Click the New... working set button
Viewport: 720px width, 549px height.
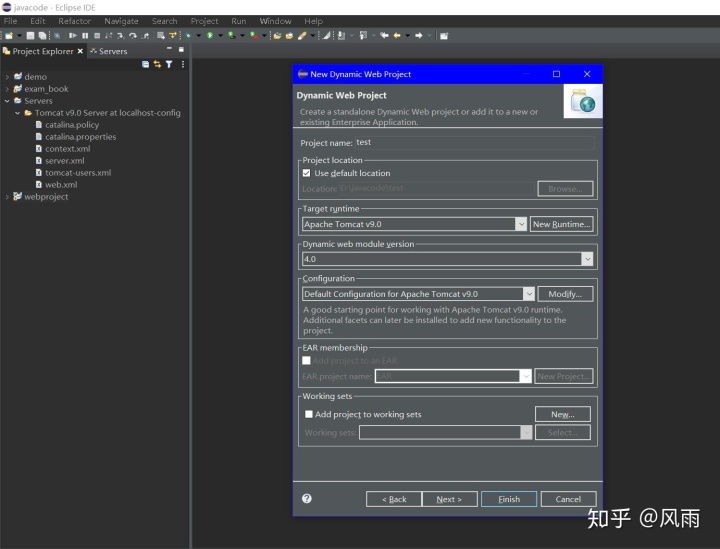pyautogui.click(x=562, y=414)
